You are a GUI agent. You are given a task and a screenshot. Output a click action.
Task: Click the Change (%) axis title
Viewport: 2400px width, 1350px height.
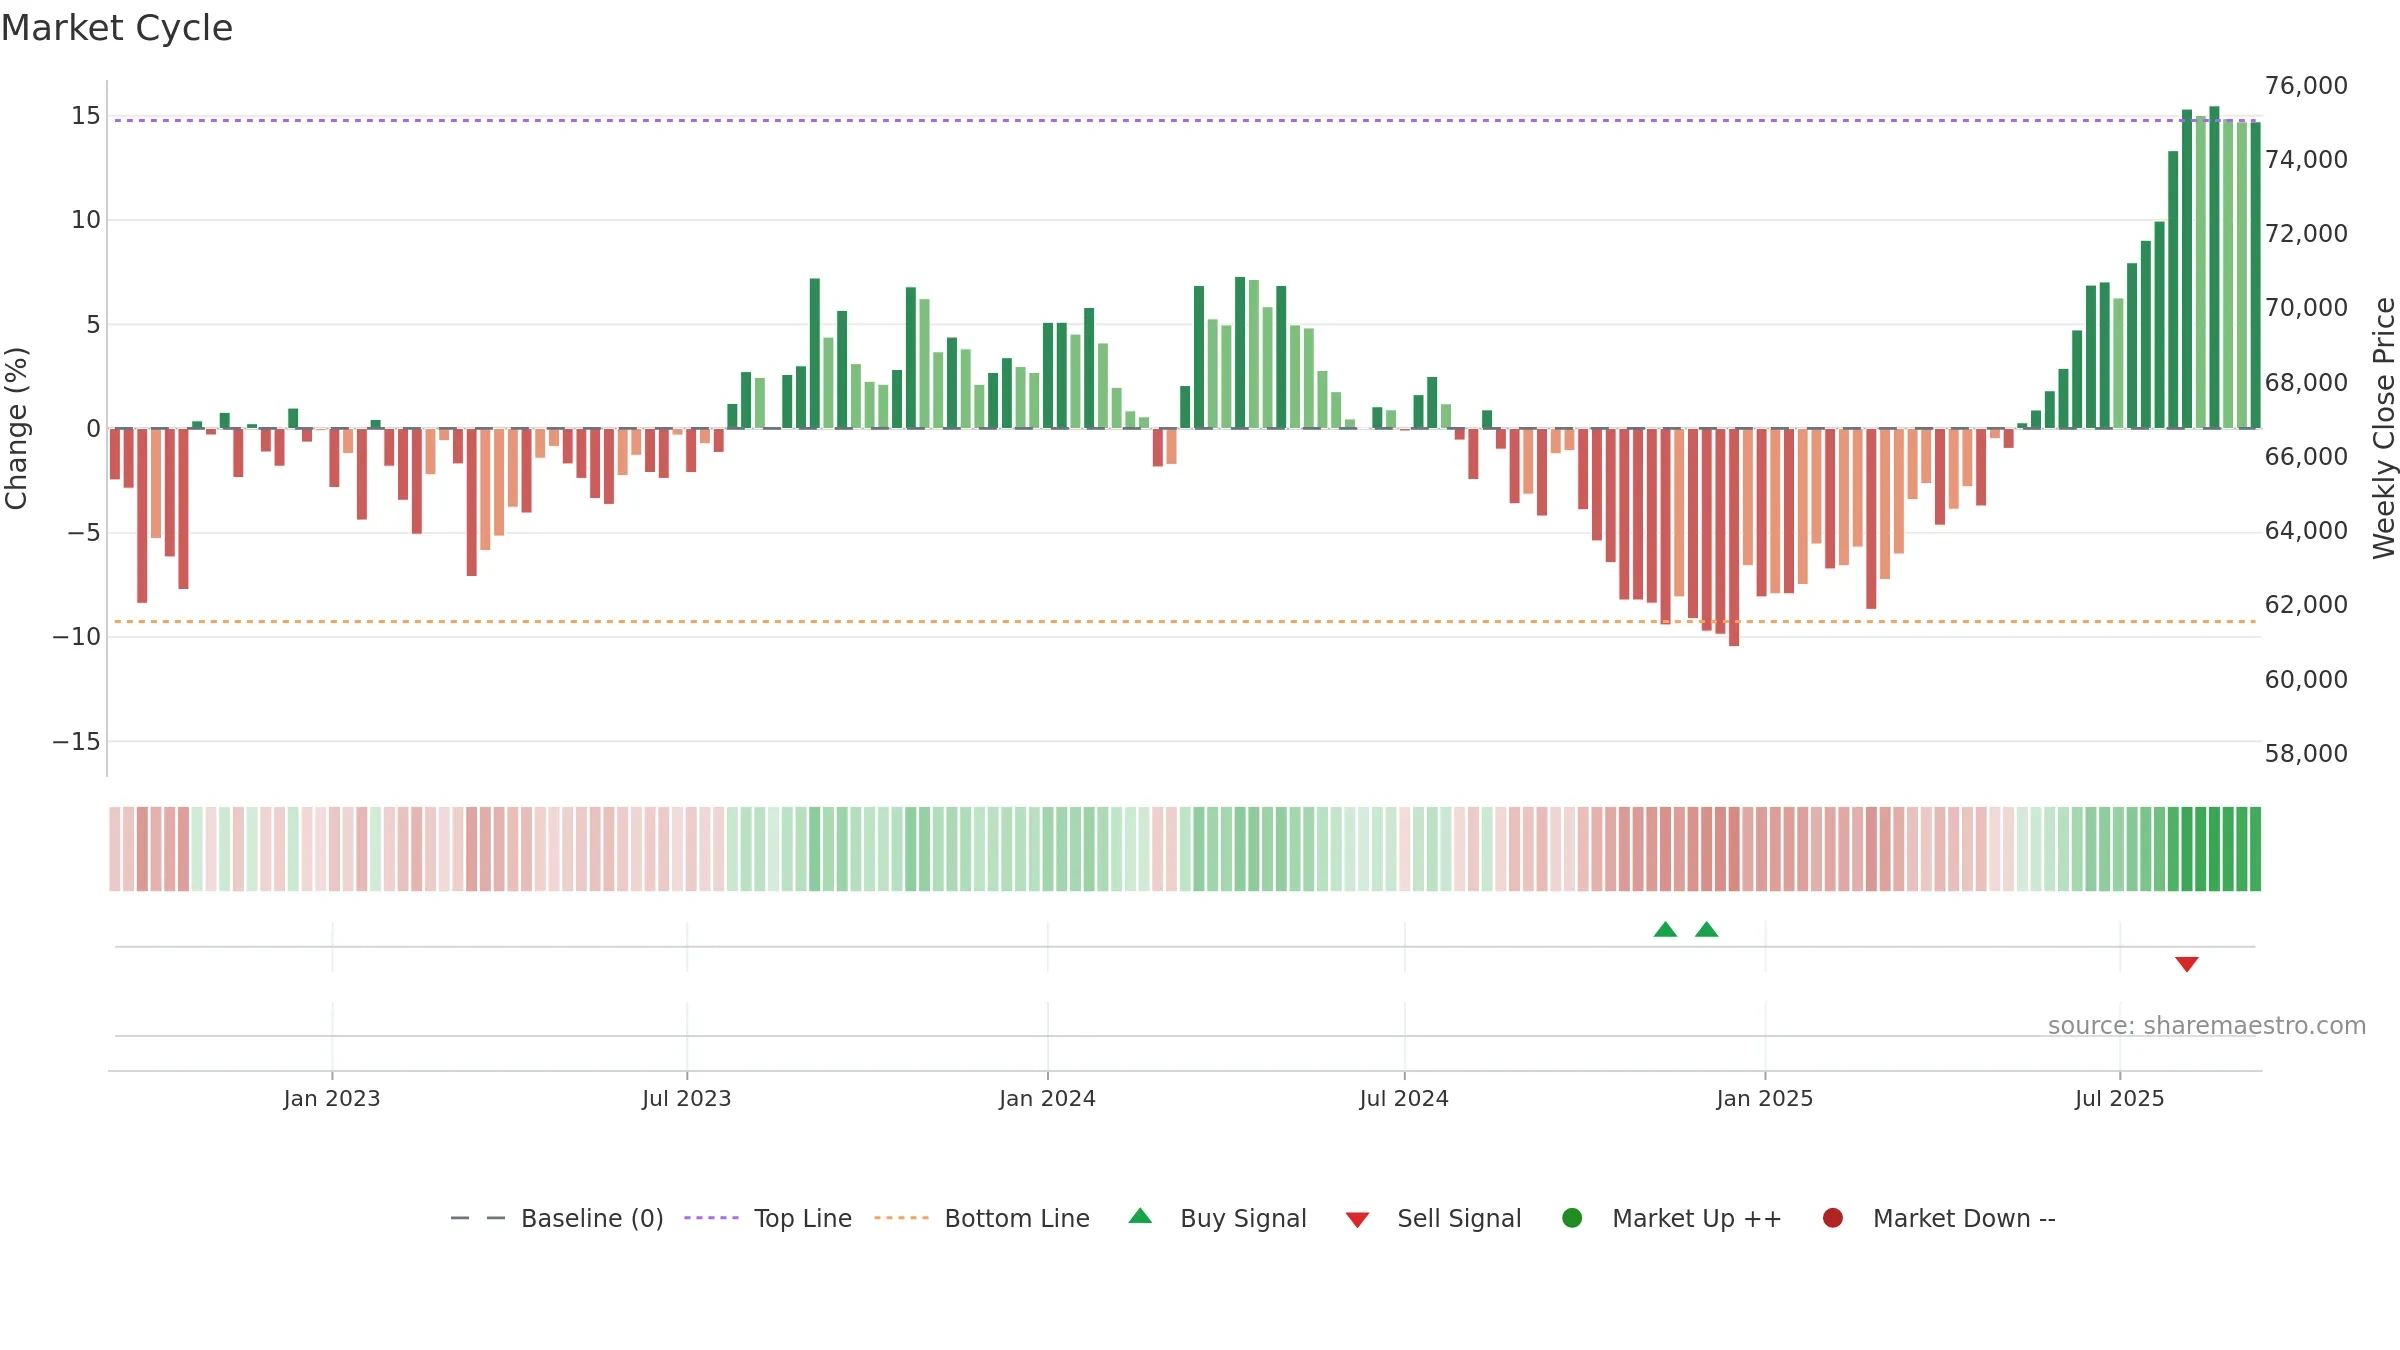pyautogui.click(x=16, y=428)
